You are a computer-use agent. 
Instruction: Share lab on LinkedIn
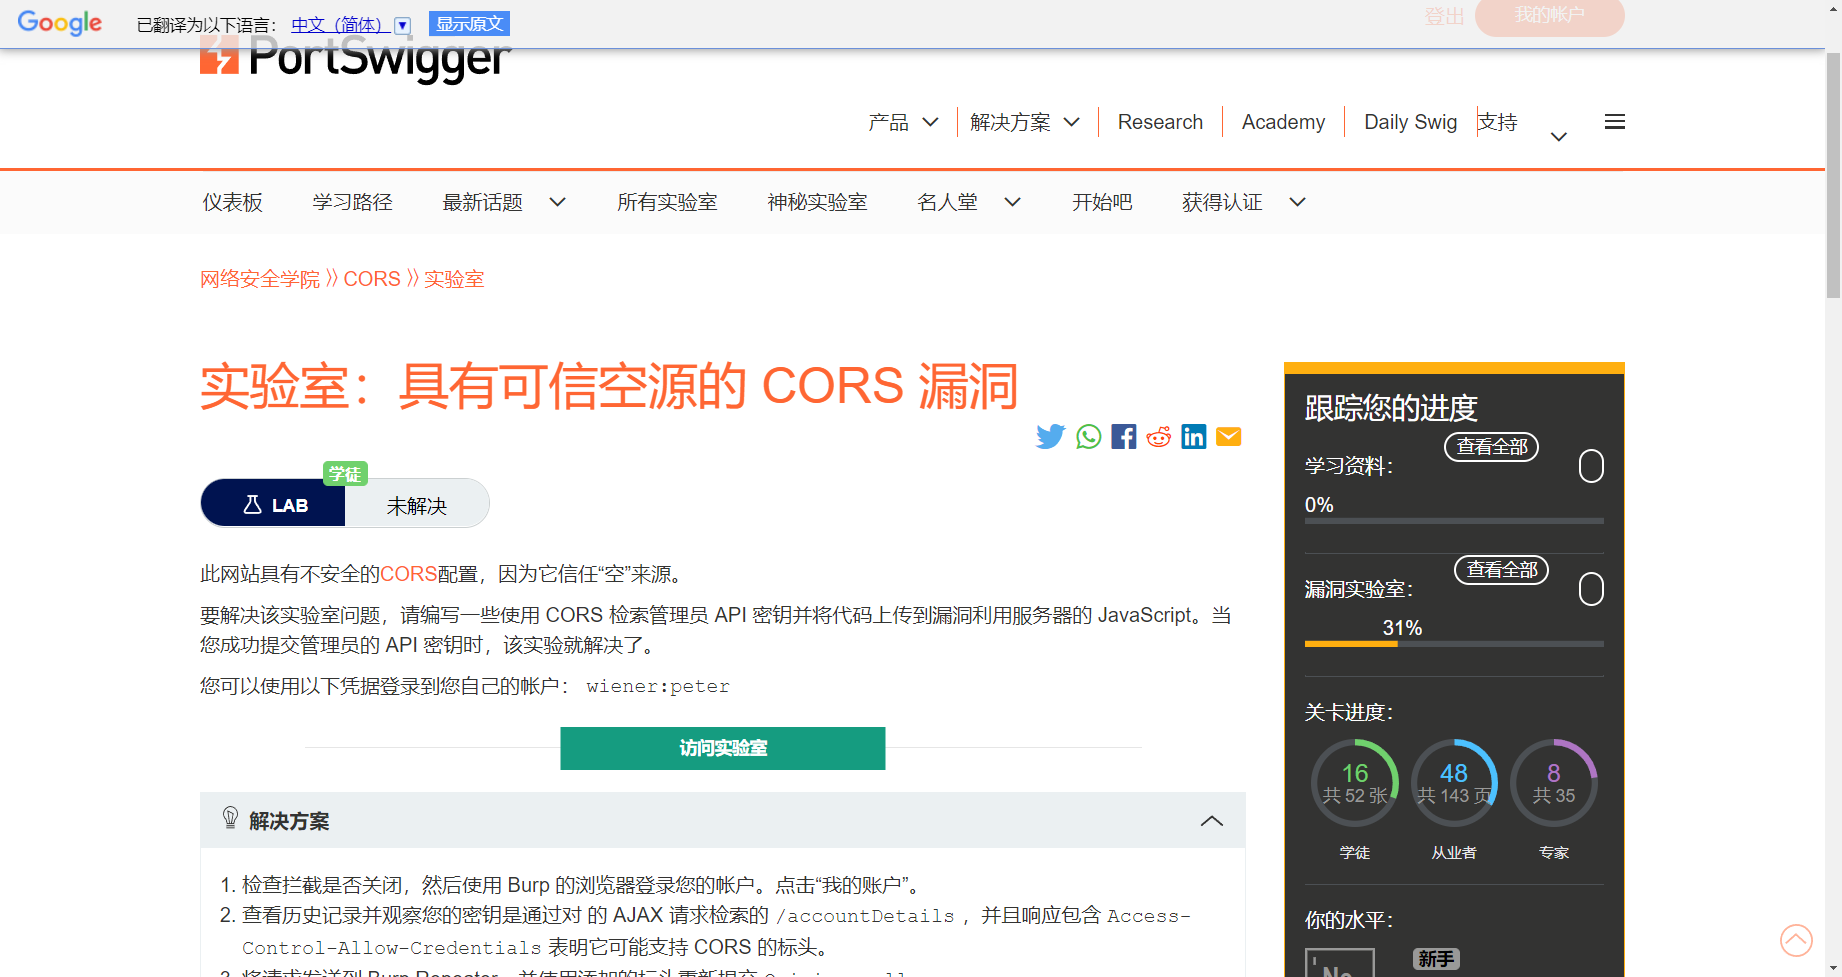pyautogui.click(x=1194, y=437)
